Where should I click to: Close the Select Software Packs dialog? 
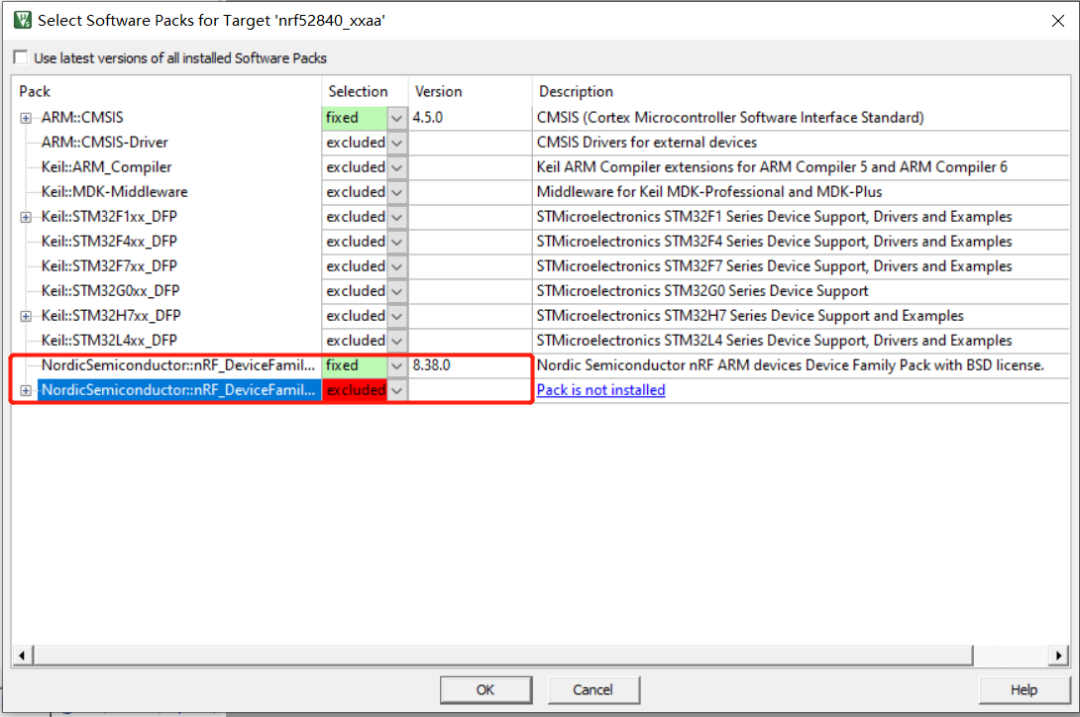[1058, 21]
